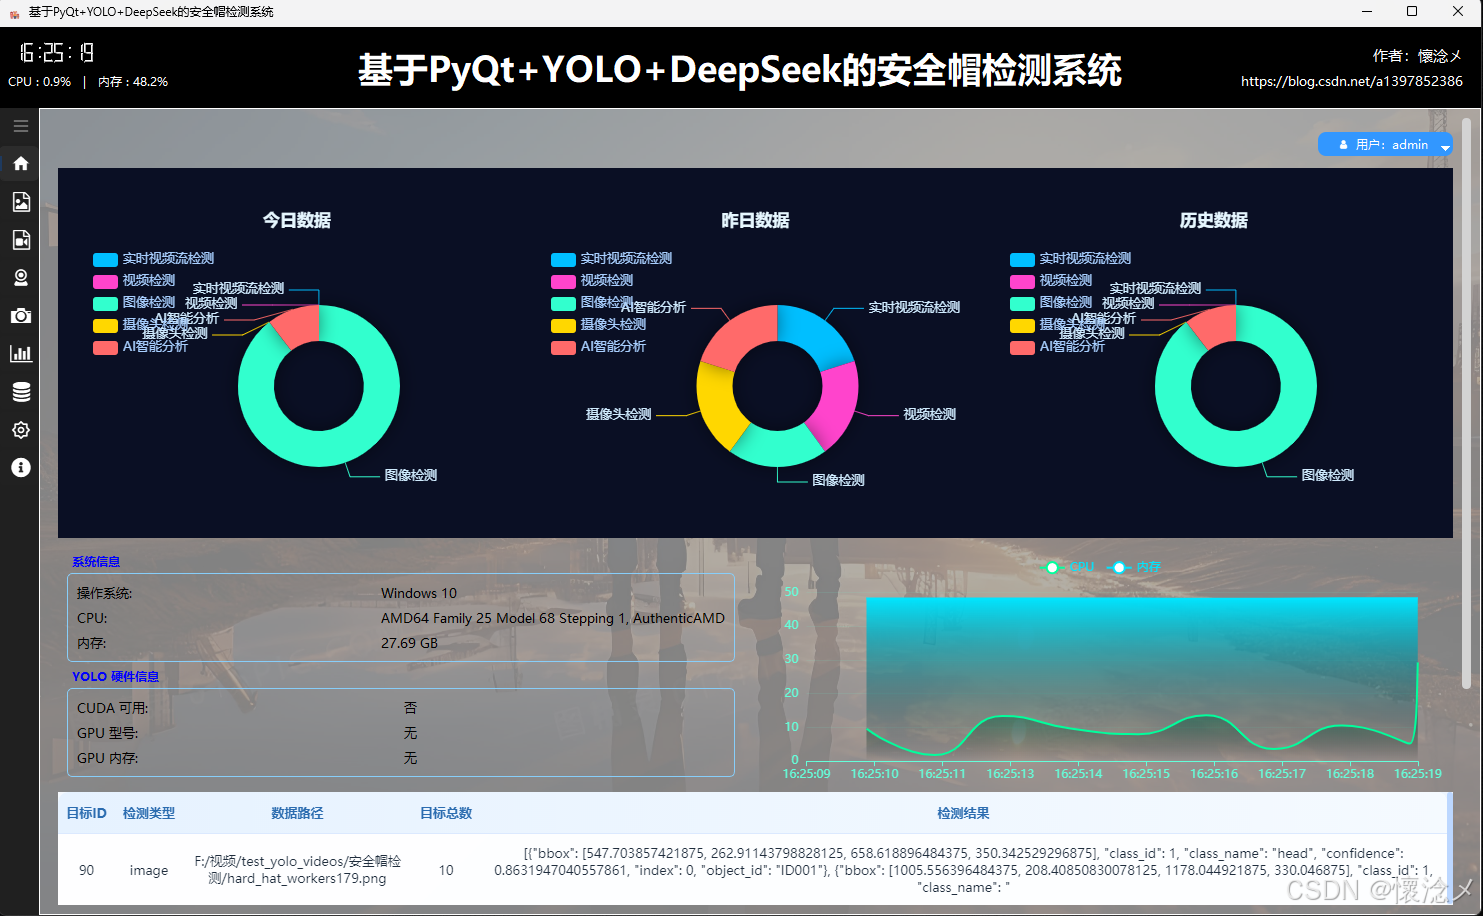Open the video file detection icon

[x=20, y=239]
